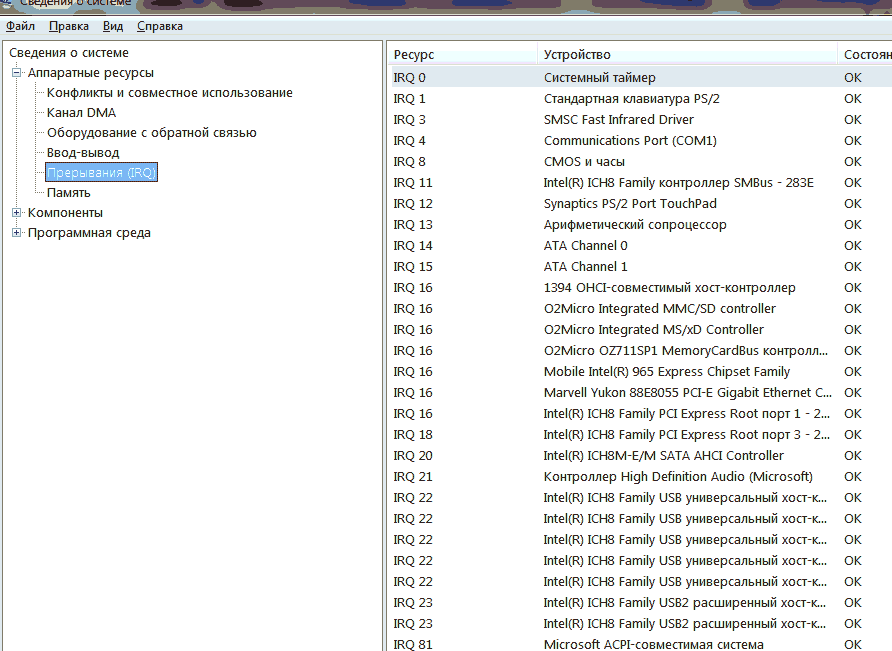Select the Synaptics PS/2 Port TouchPad row
The height and width of the screenshot is (651, 892).
600,203
